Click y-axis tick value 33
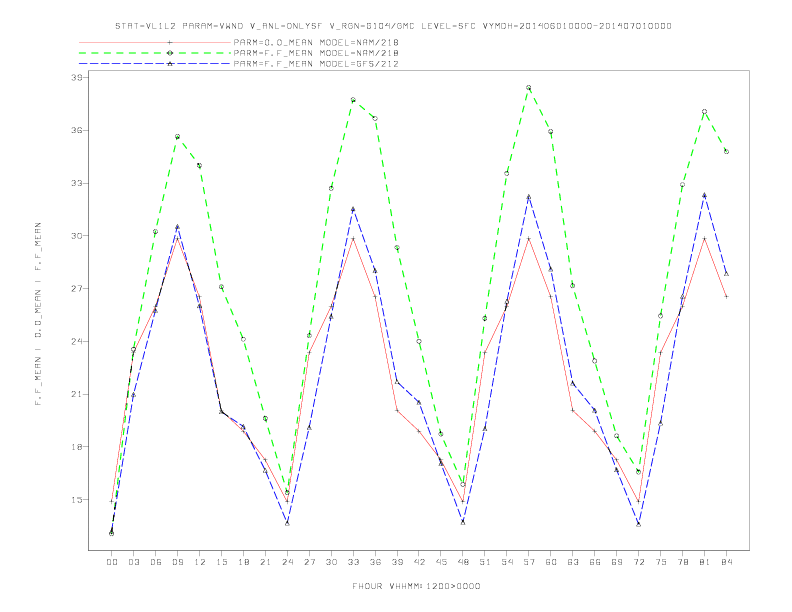792x612 pixels. pyautogui.click(x=77, y=183)
